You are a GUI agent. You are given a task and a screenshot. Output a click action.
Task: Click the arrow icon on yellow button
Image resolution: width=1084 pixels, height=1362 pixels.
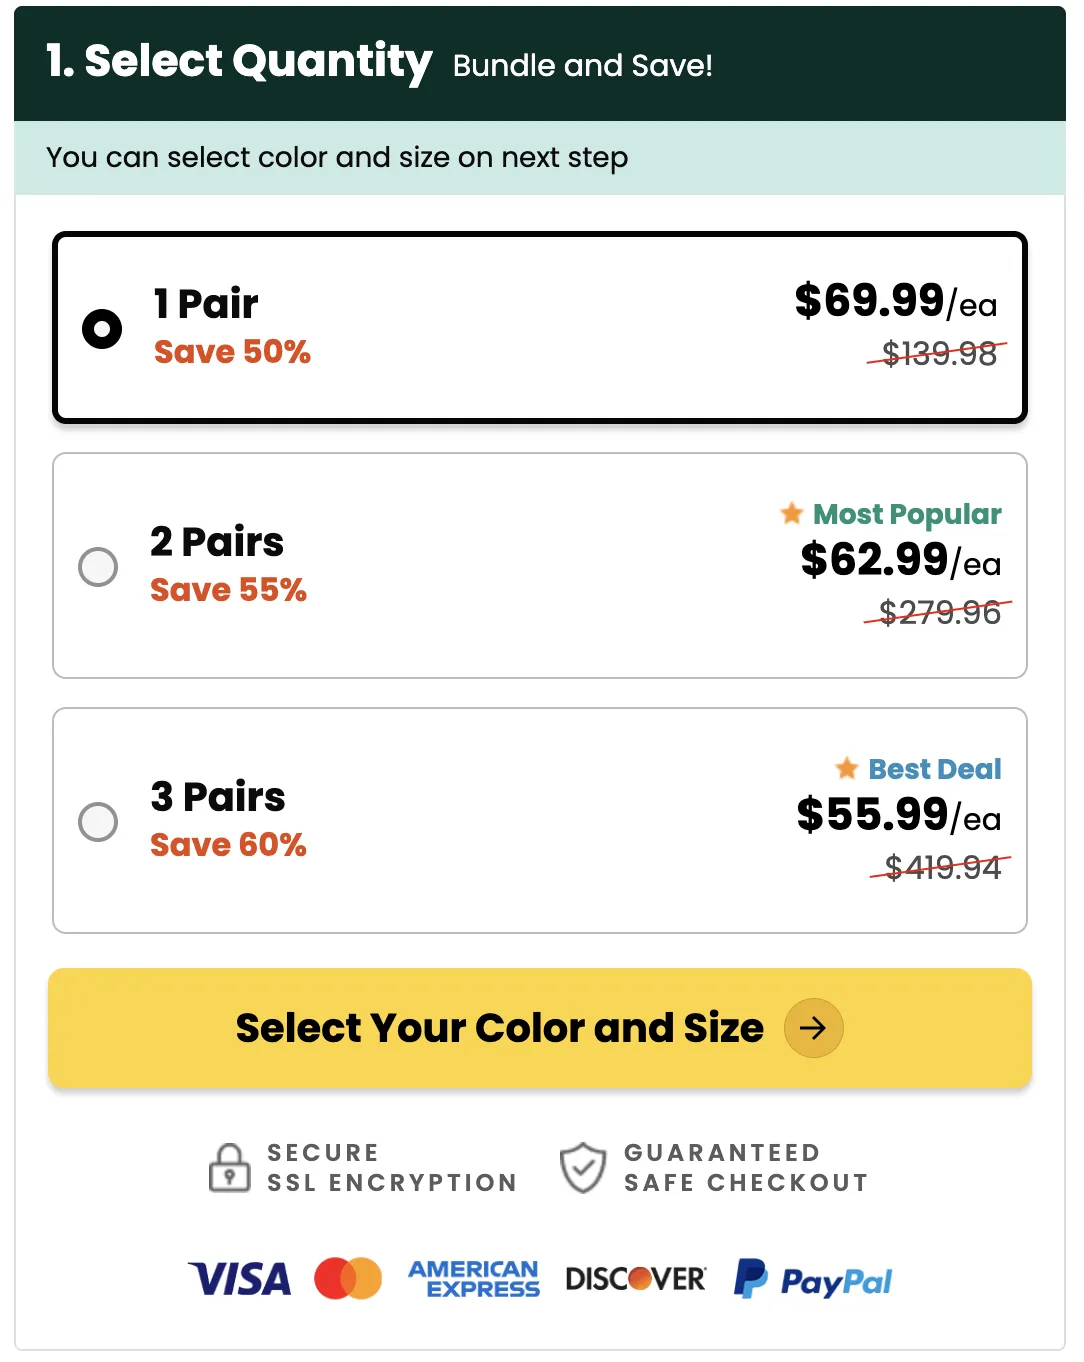tap(814, 1028)
